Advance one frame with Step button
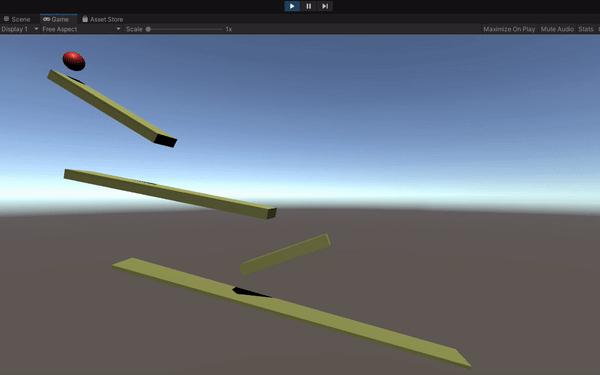Image resolution: width=600 pixels, height=375 pixels. (x=325, y=6)
